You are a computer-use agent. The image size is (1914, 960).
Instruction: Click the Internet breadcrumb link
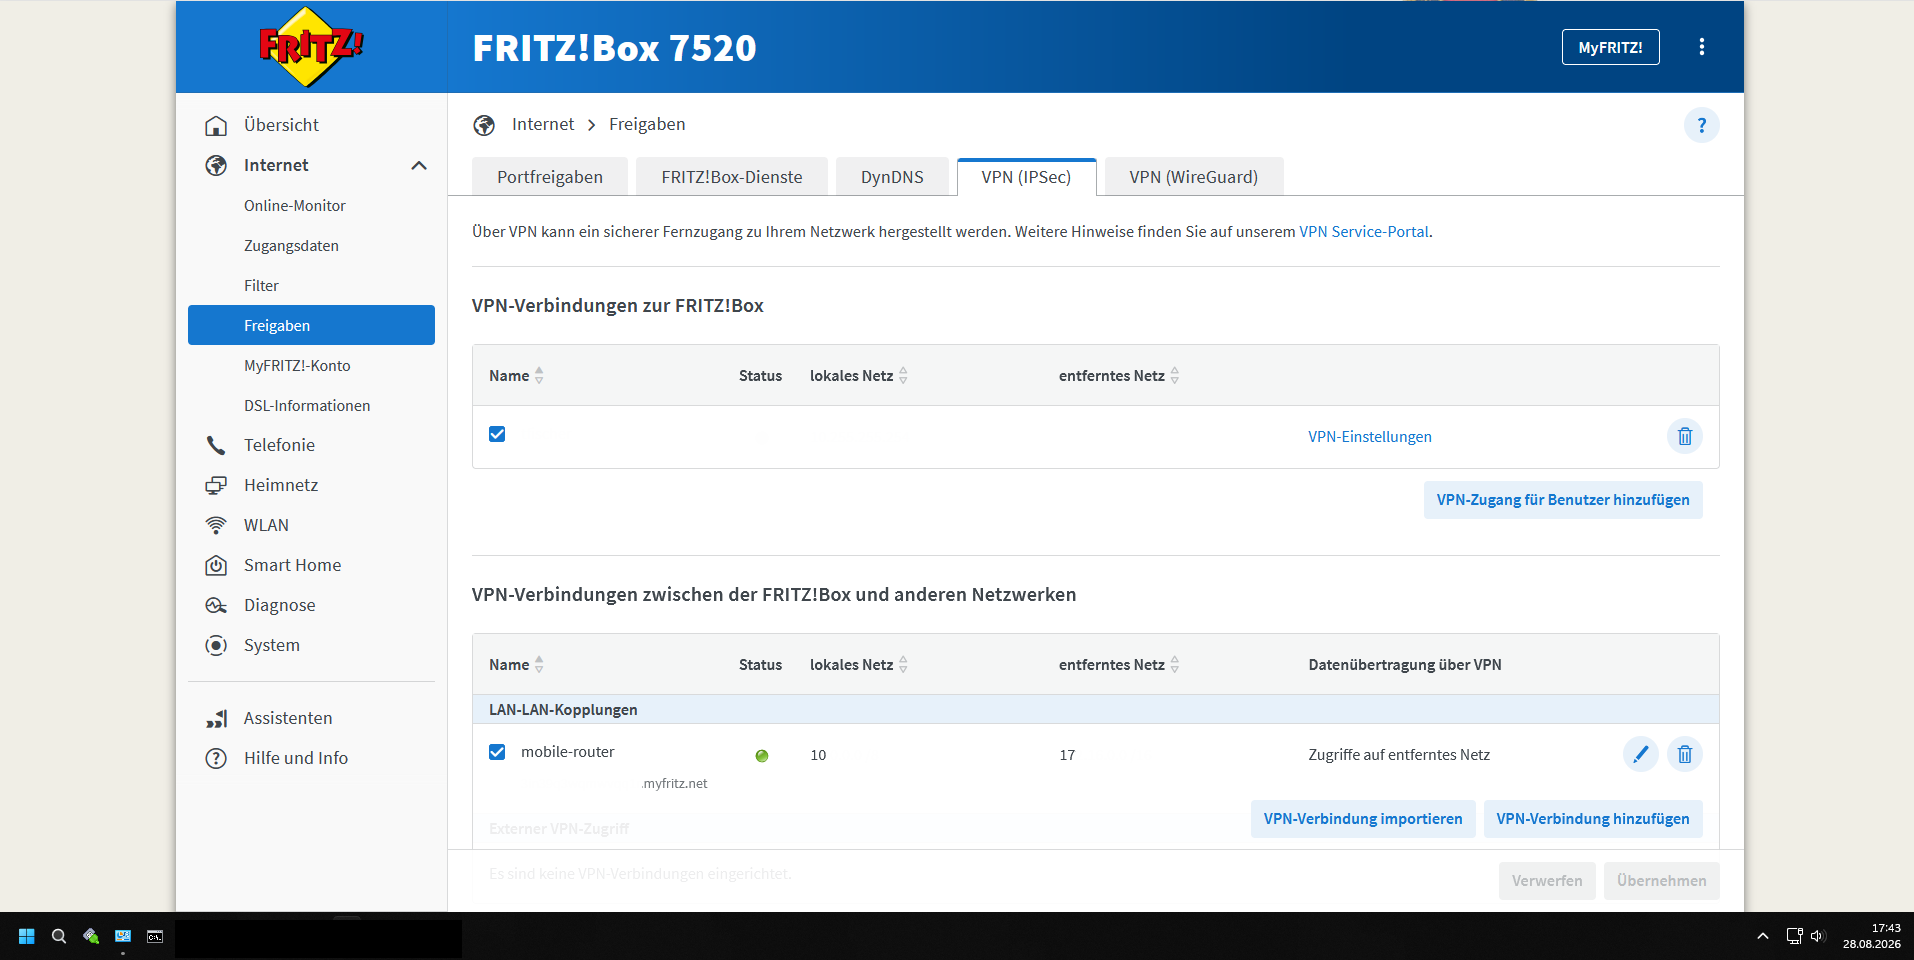coord(543,124)
